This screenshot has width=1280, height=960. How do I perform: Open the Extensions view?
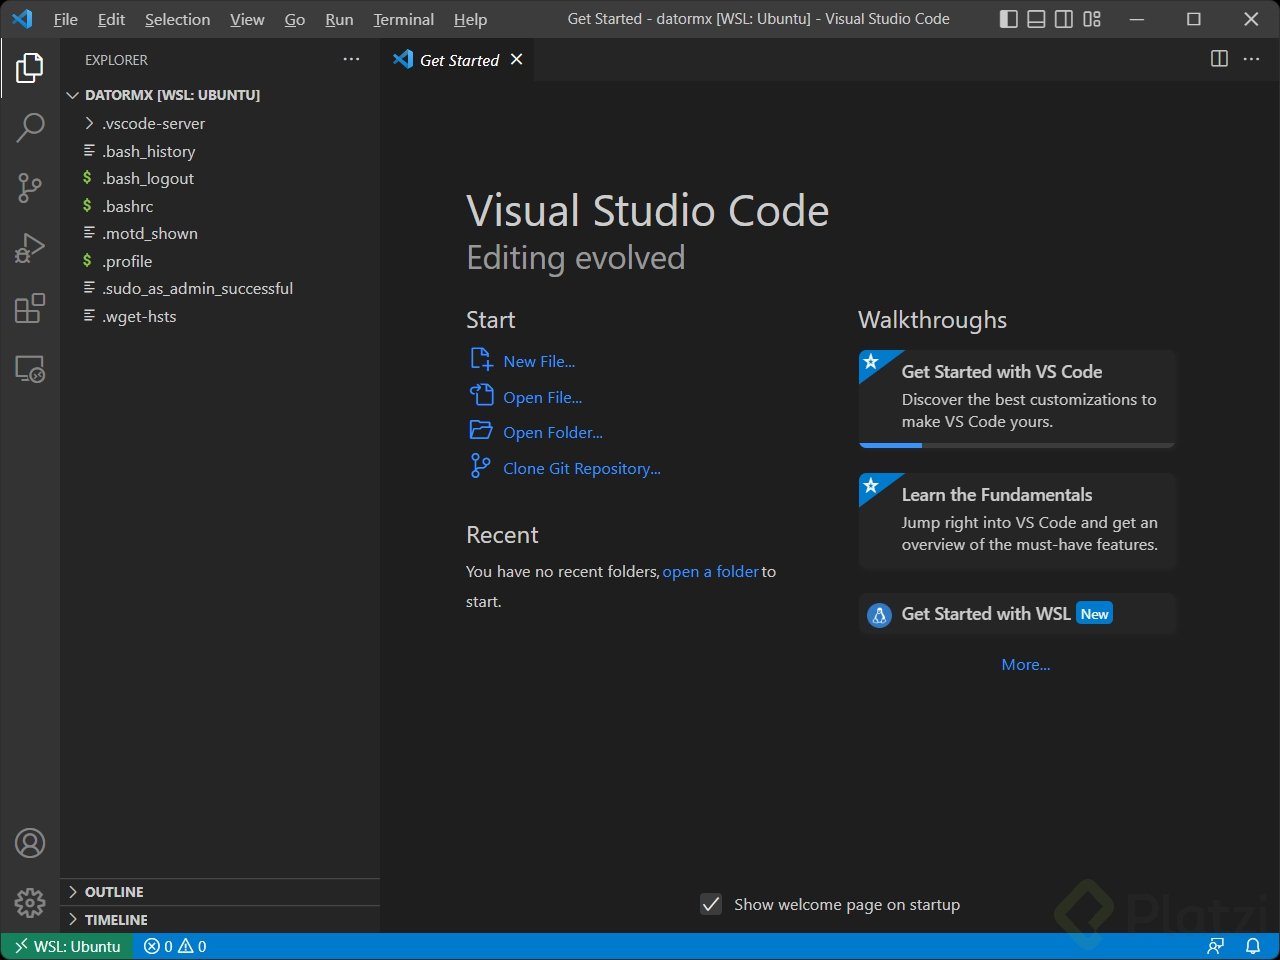(30, 308)
